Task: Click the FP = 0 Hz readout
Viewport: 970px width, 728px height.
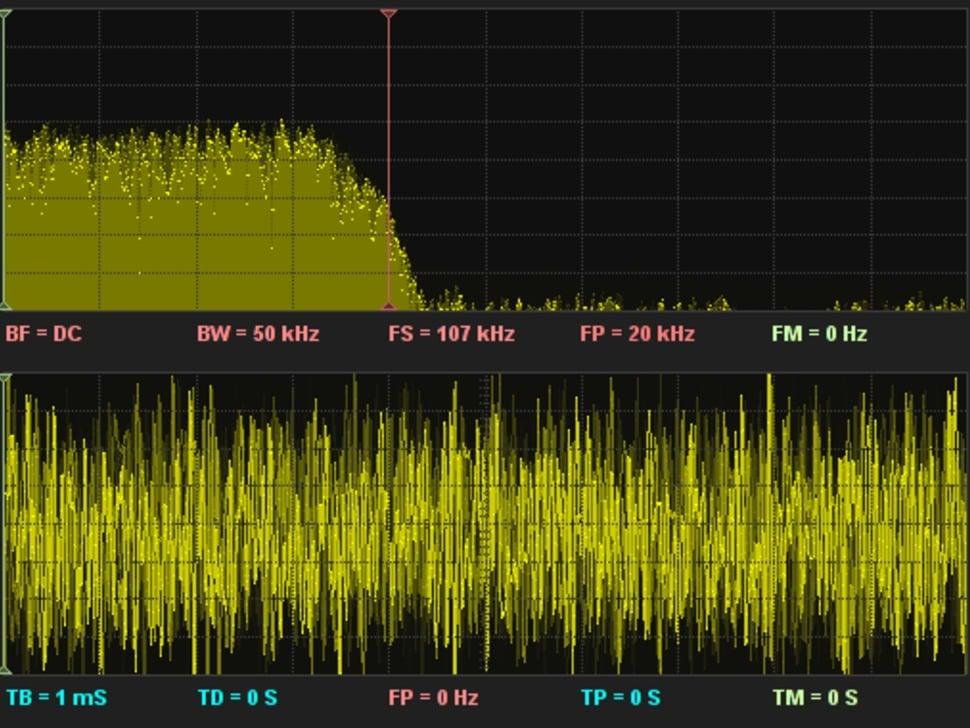Action: (433, 698)
